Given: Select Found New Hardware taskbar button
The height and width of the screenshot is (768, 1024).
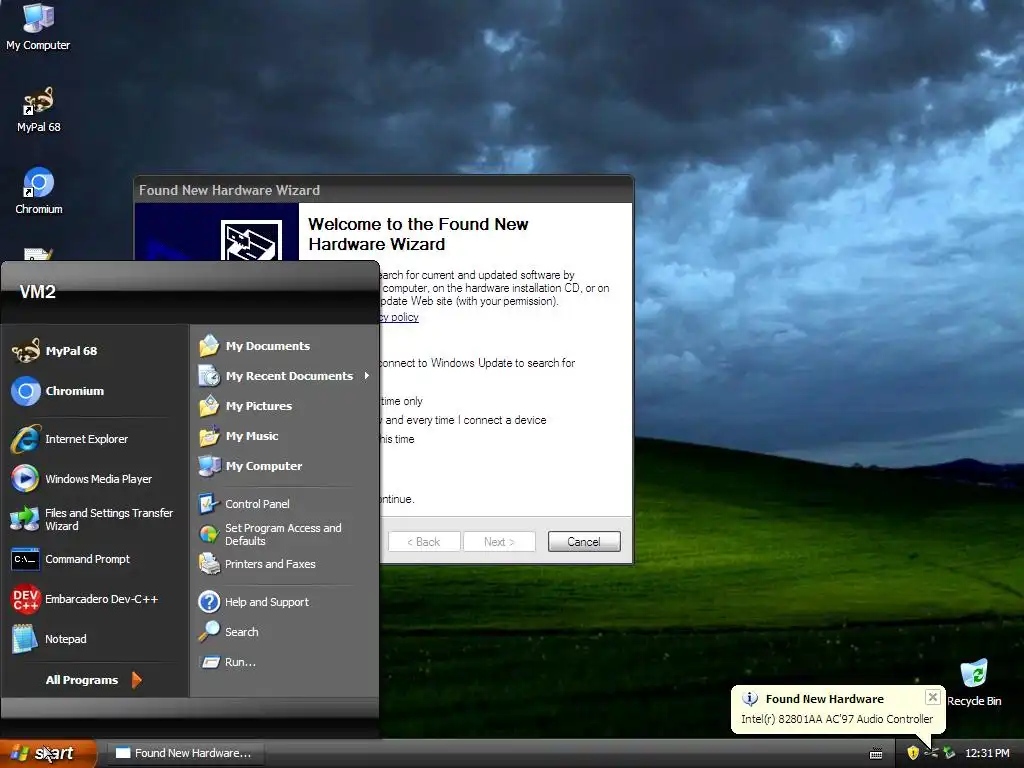Looking at the screenshot, I should [x=185, y=753].
